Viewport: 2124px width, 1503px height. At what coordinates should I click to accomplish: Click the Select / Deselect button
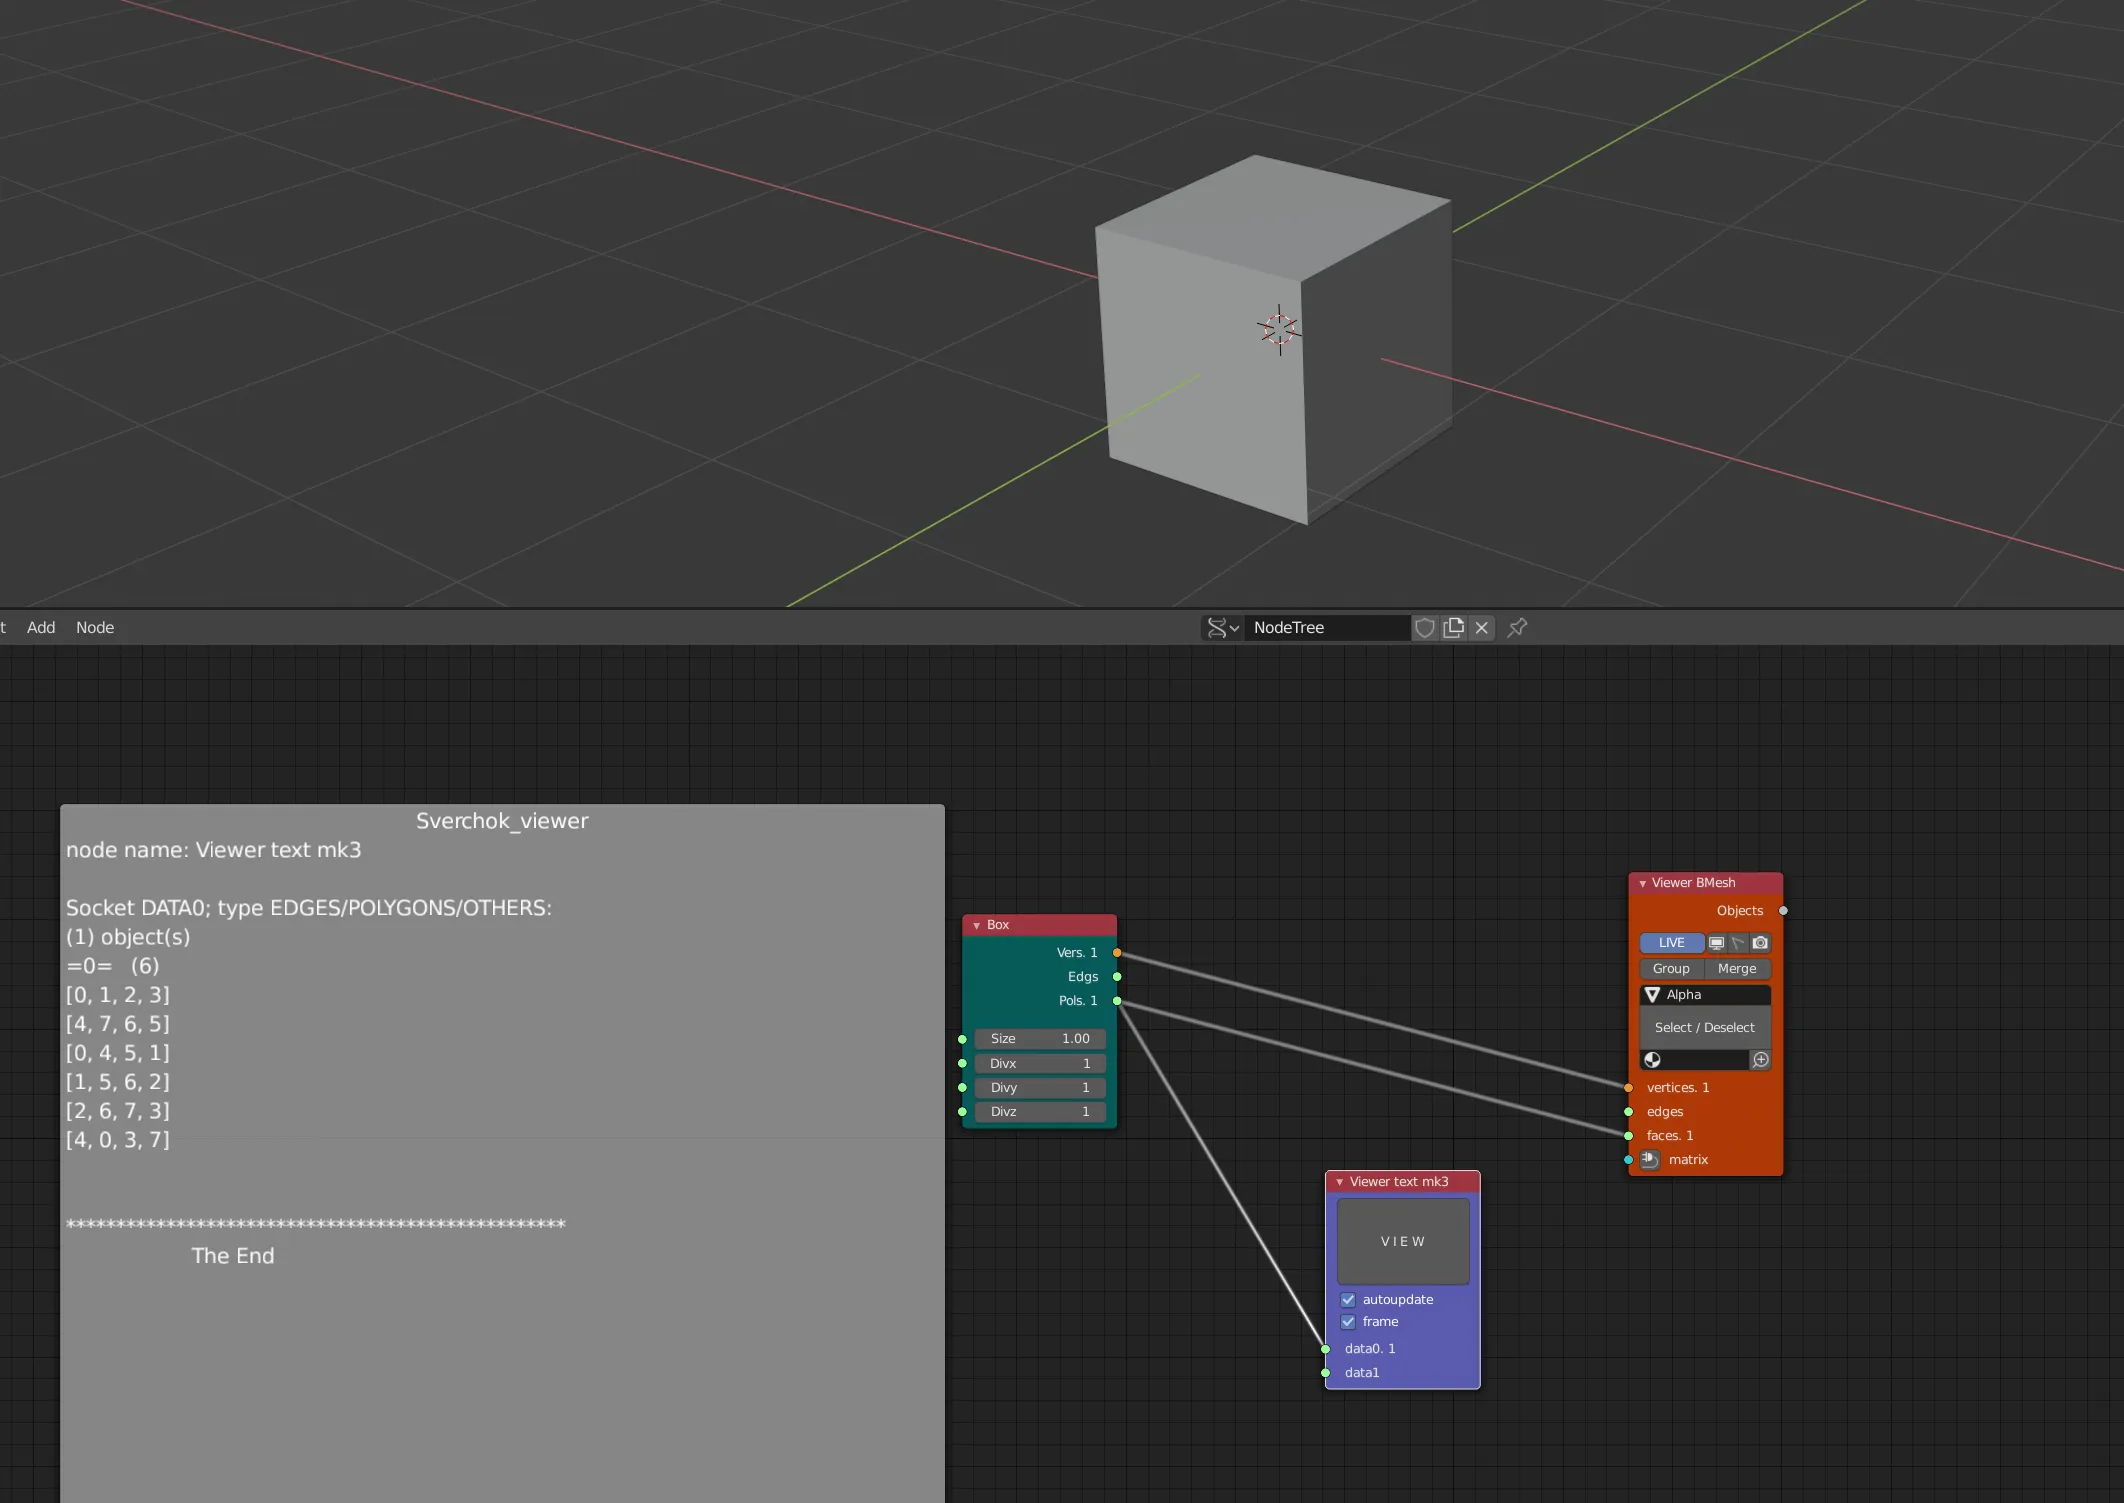pos(1704,1028)
